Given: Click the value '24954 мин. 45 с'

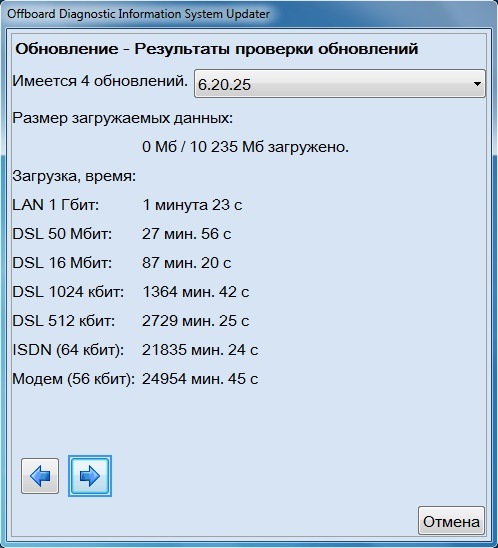Looking at the screenshot, I should click(200, 379).
